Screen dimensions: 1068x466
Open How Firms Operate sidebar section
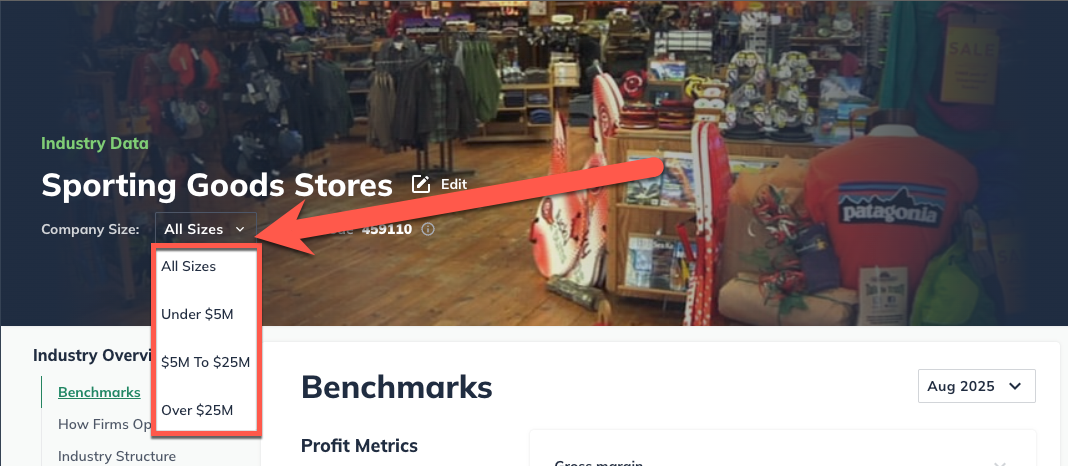click(x=104, y=424)
